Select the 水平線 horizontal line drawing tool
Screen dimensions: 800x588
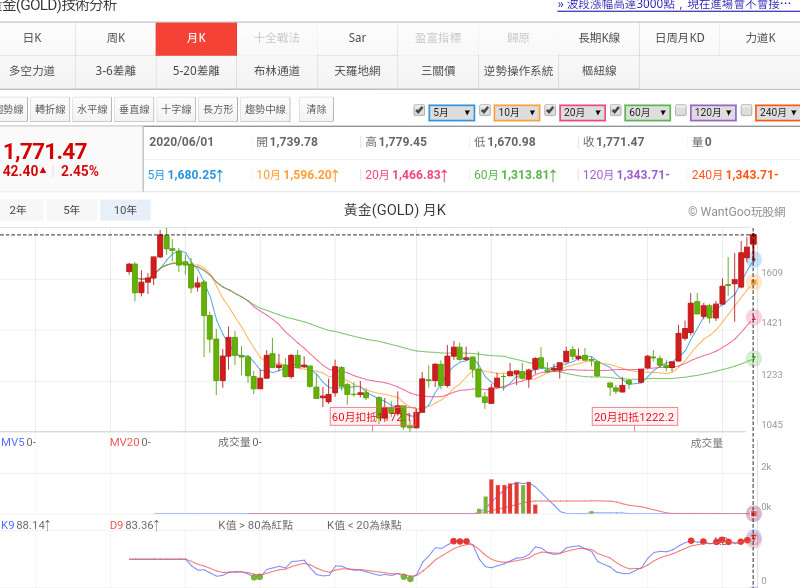(92, 110)
